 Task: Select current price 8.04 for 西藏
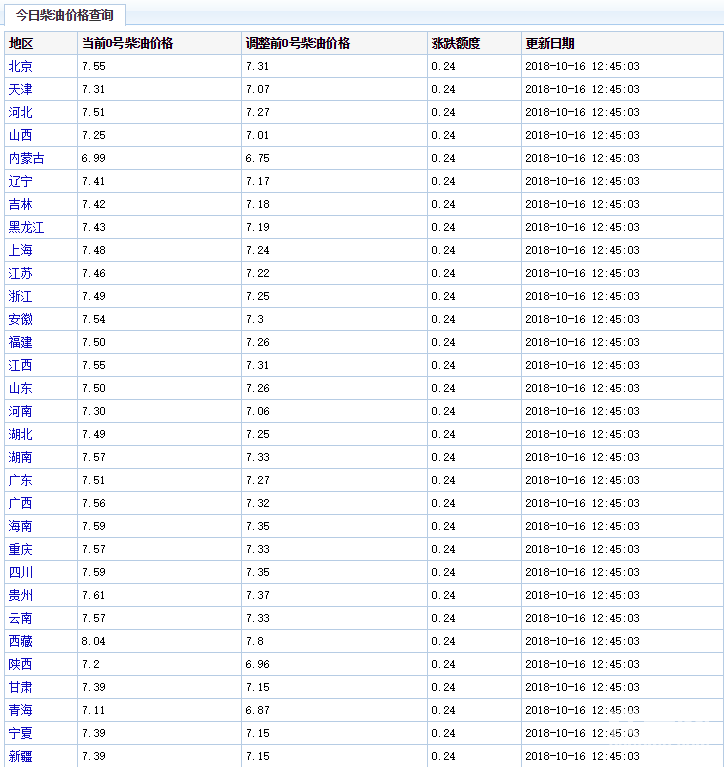[93, 641]
